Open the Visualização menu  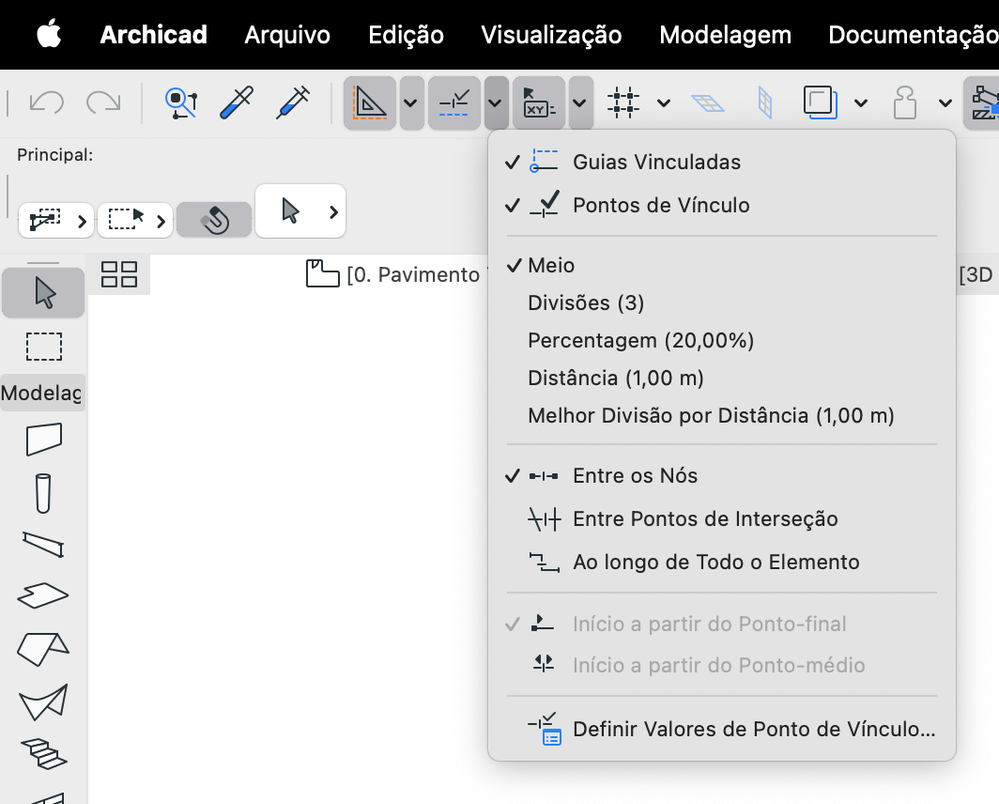pyautogui.click(x=551, y=34)
